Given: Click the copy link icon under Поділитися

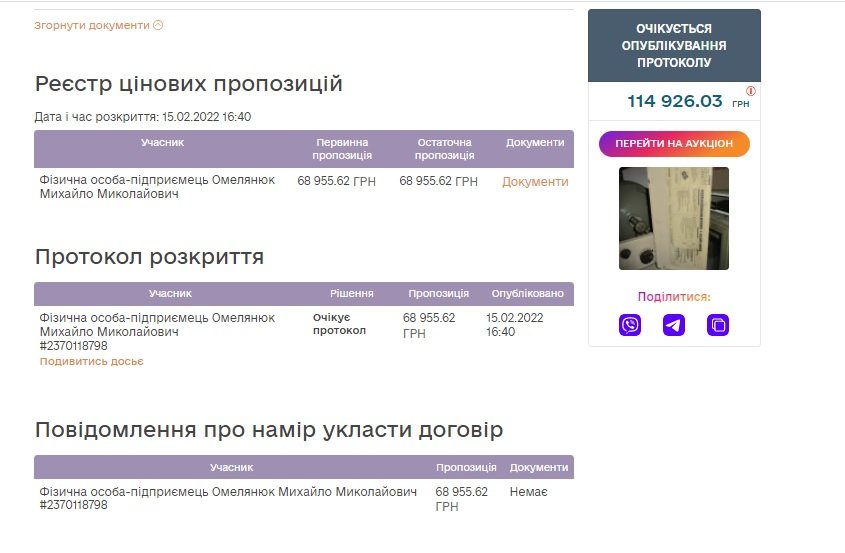Looking at the screenshot, I should [717, 325].
